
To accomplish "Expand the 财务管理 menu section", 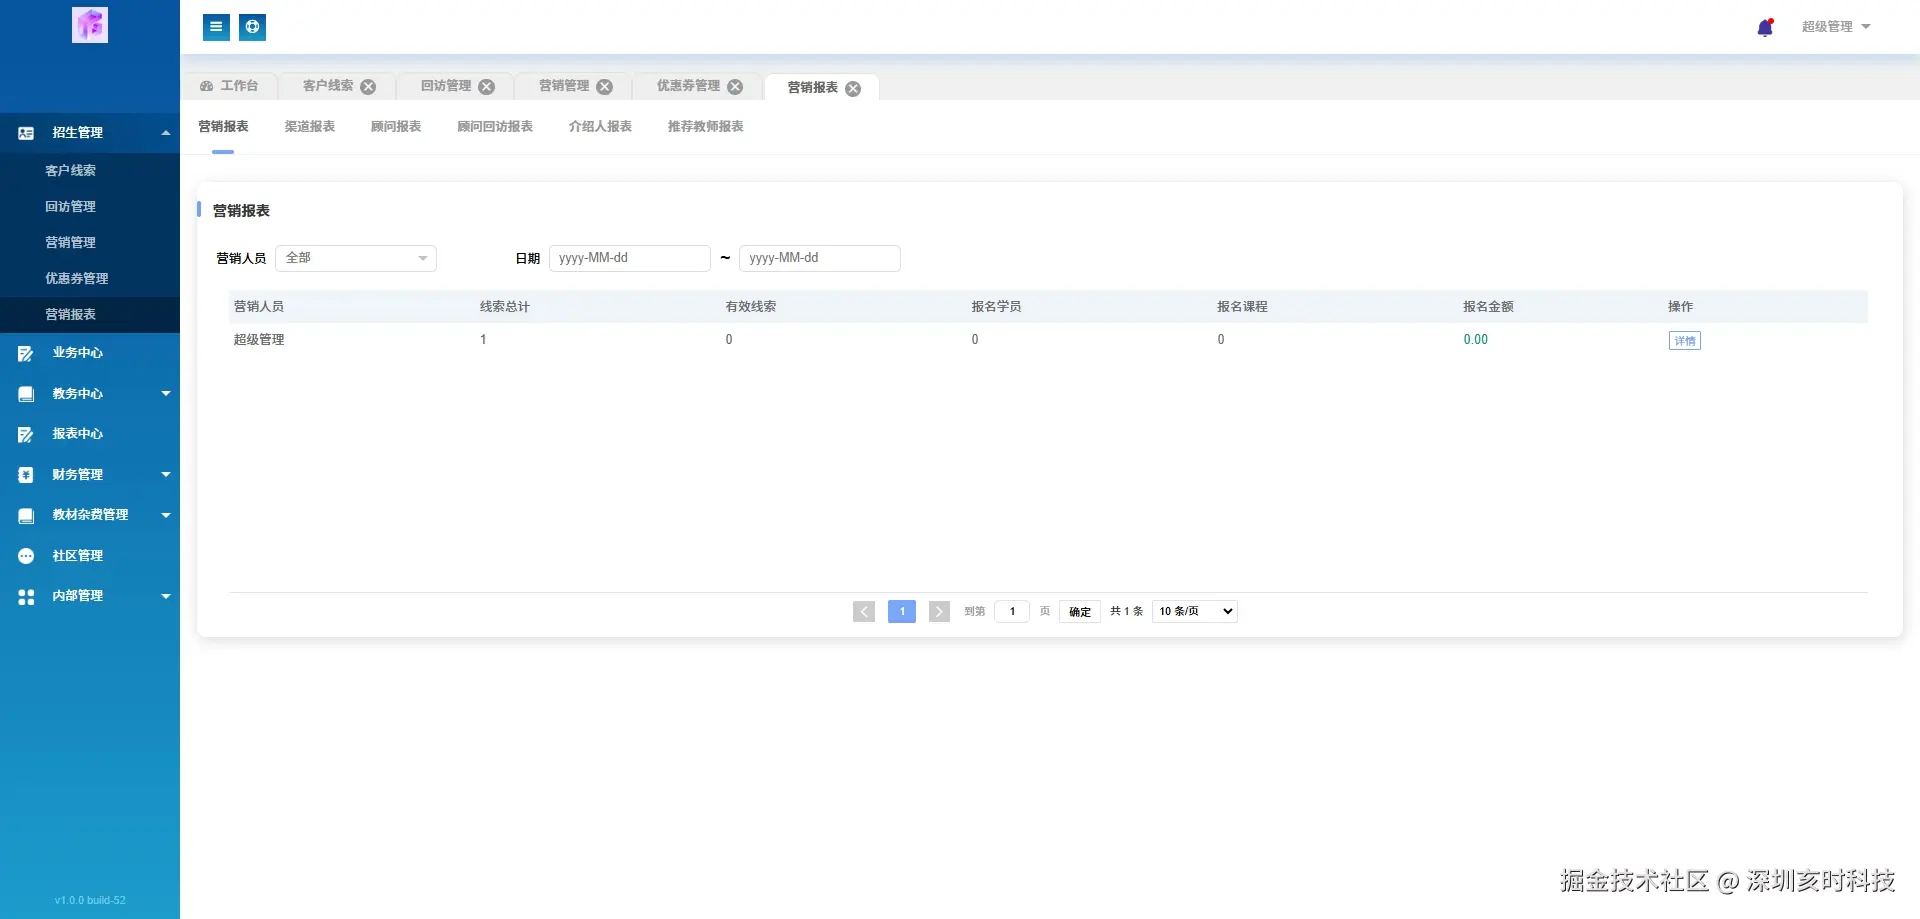I will 166,475.
